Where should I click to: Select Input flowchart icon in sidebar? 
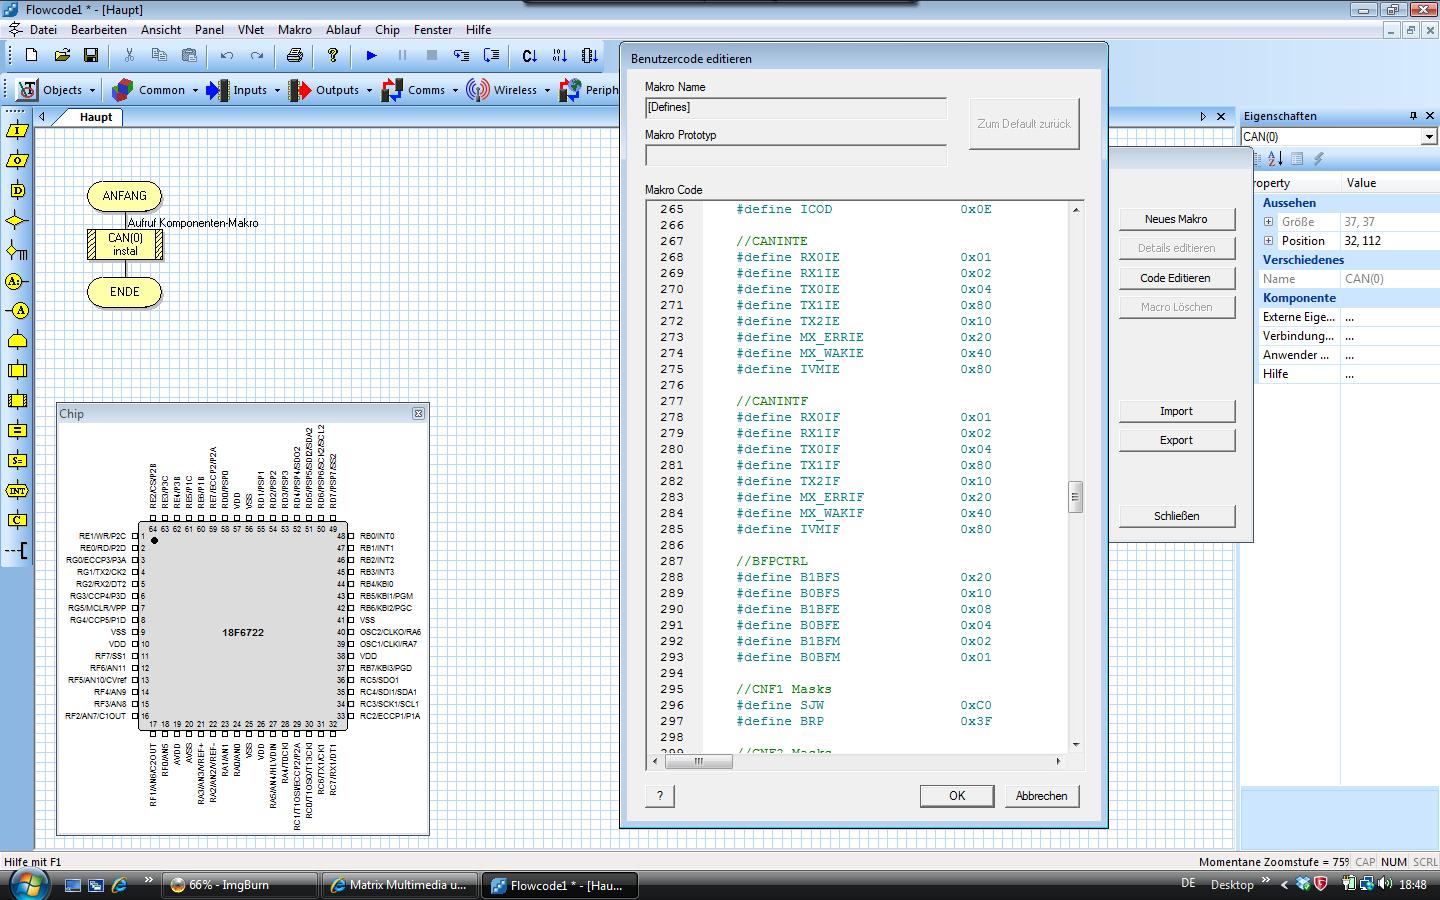17,131
